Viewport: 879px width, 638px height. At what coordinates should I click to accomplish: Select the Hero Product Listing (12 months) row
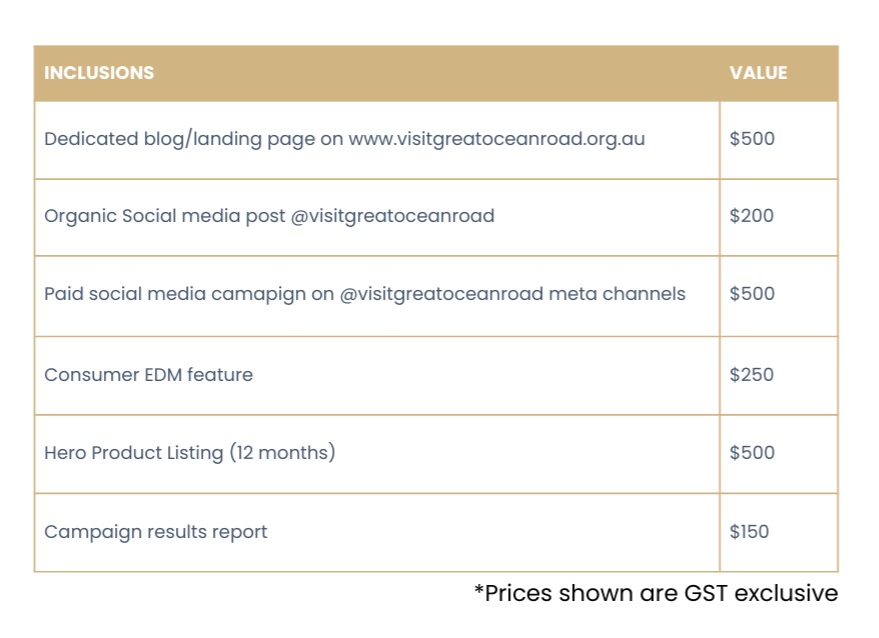[189, 453]
